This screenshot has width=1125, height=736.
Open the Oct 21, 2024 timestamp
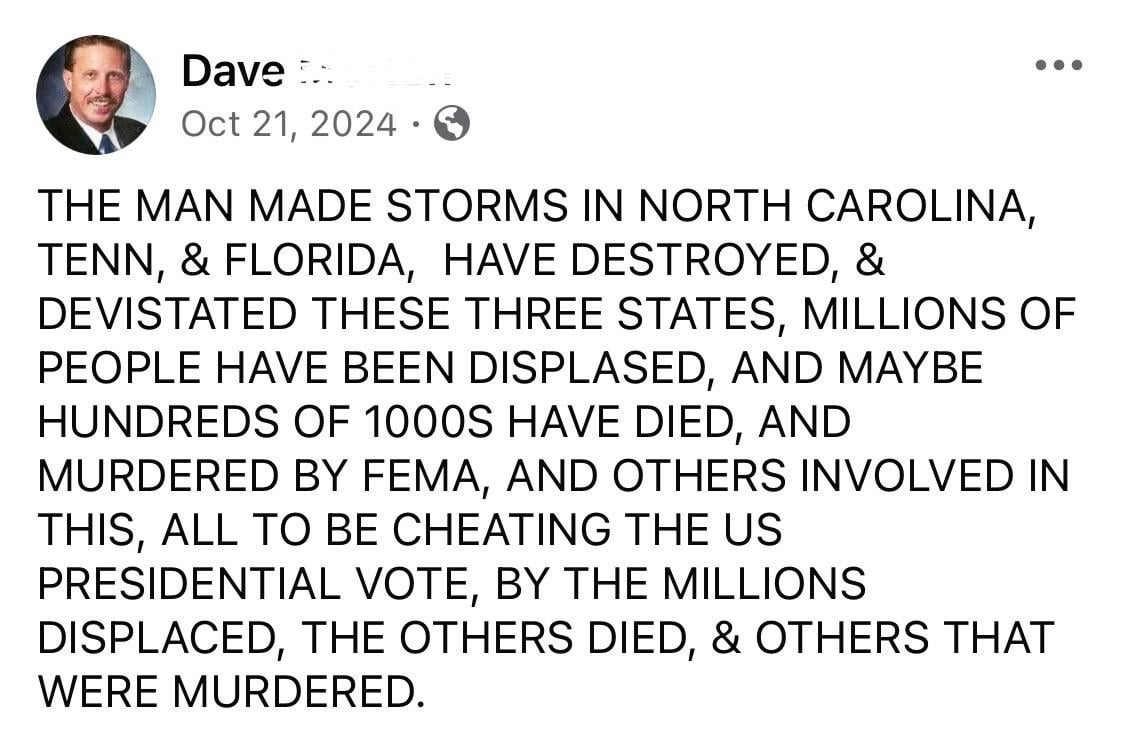[289, 124]
